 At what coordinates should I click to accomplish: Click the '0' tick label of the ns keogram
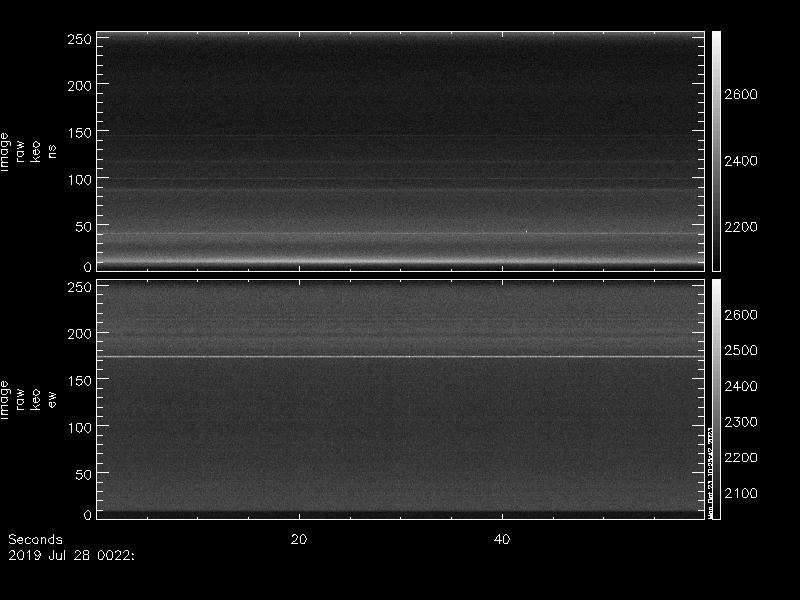[88, 267]
